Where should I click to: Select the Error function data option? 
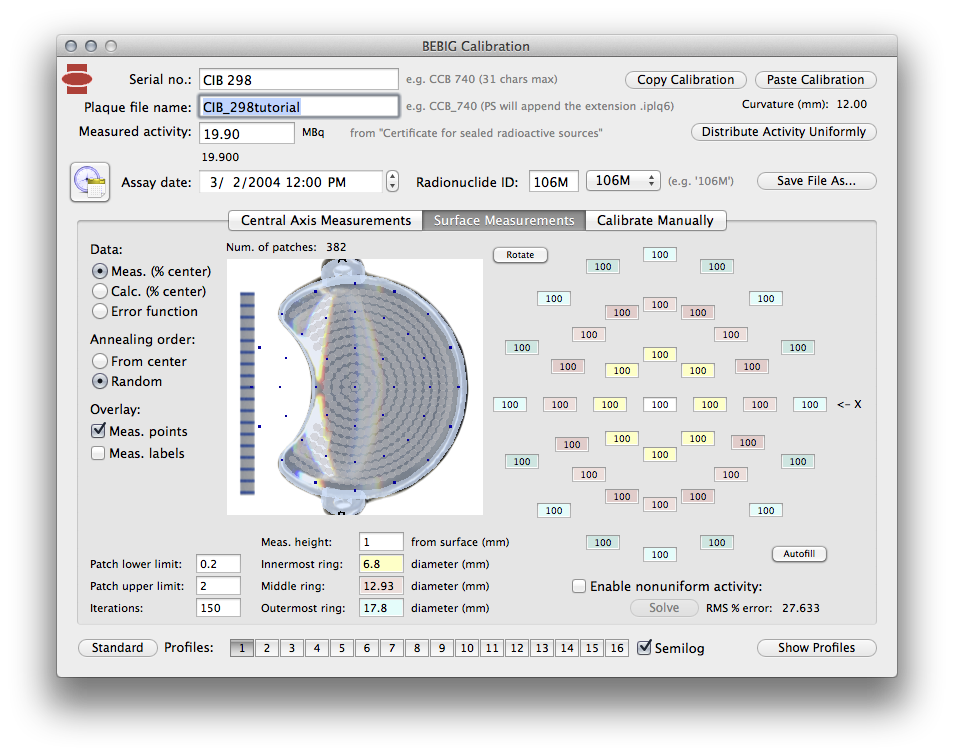point(100,312)
